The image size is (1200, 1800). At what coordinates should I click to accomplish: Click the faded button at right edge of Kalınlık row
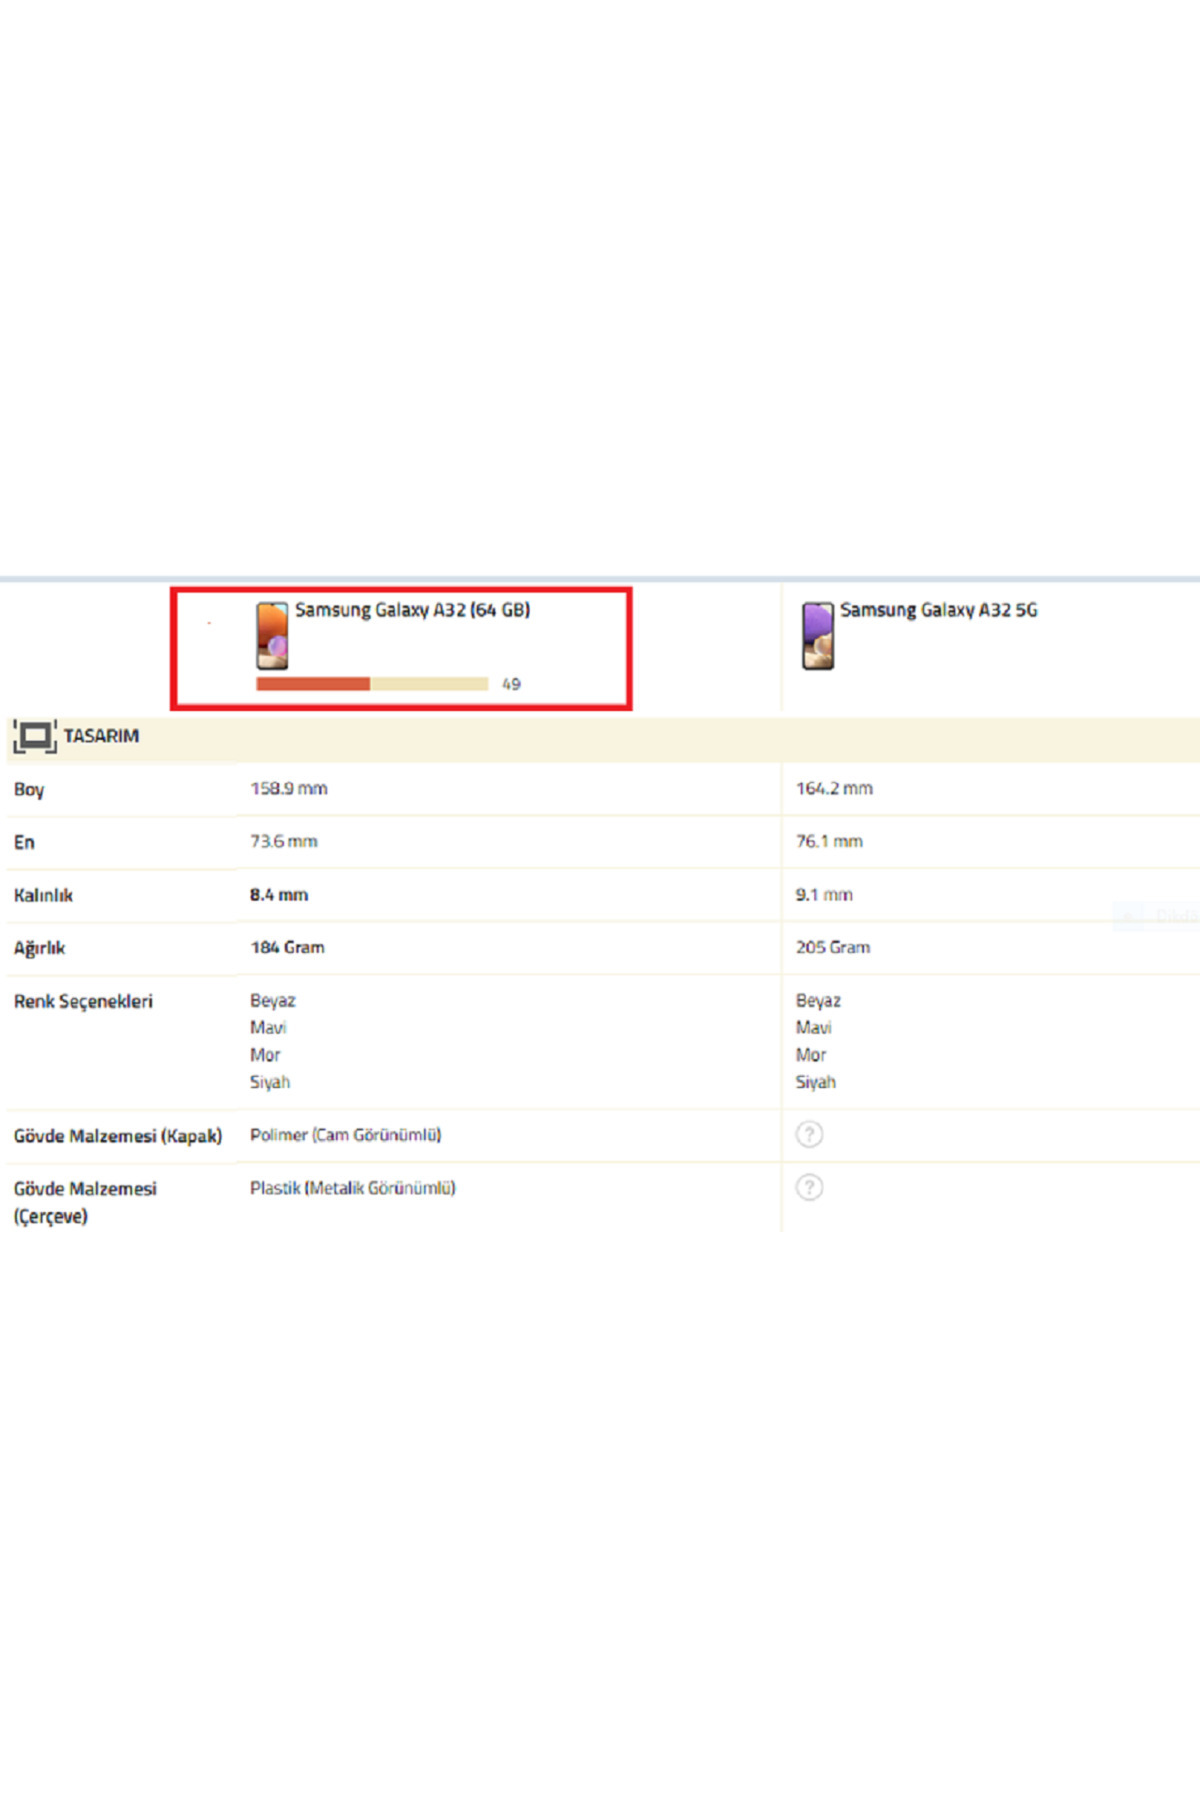(1157, 915)
